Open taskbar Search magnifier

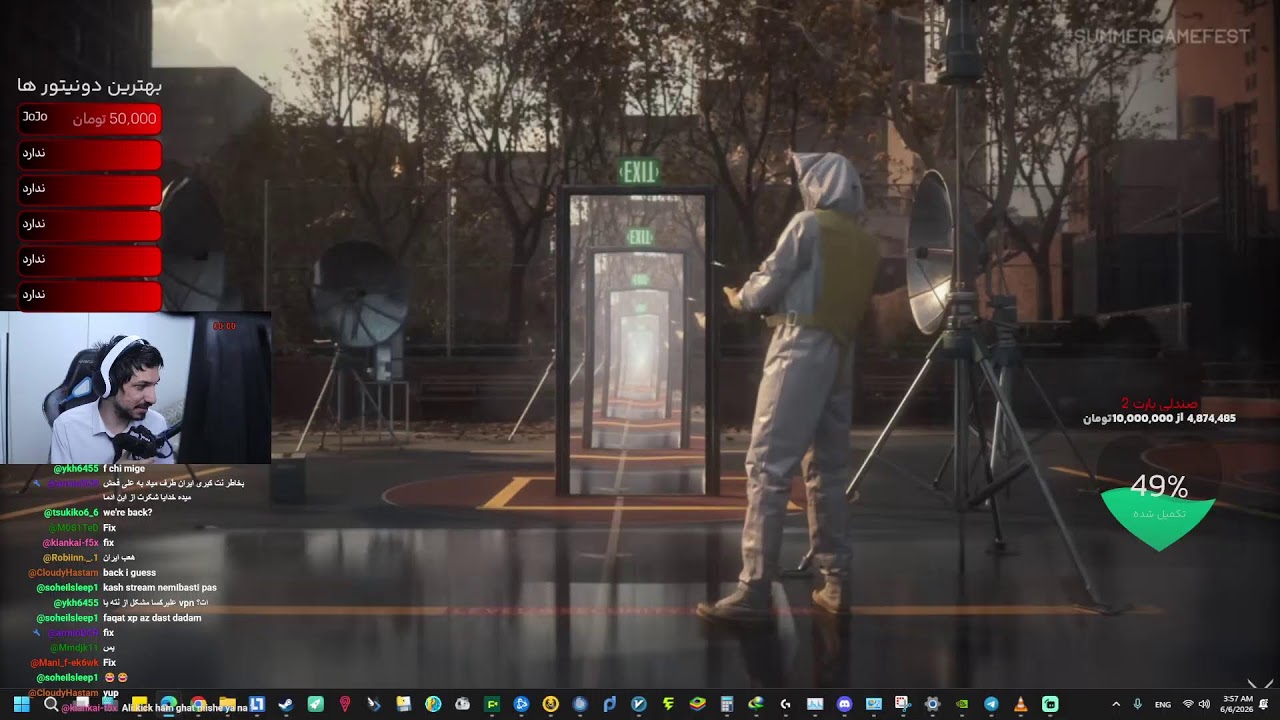pyautogui.click(x=51, y=704)
